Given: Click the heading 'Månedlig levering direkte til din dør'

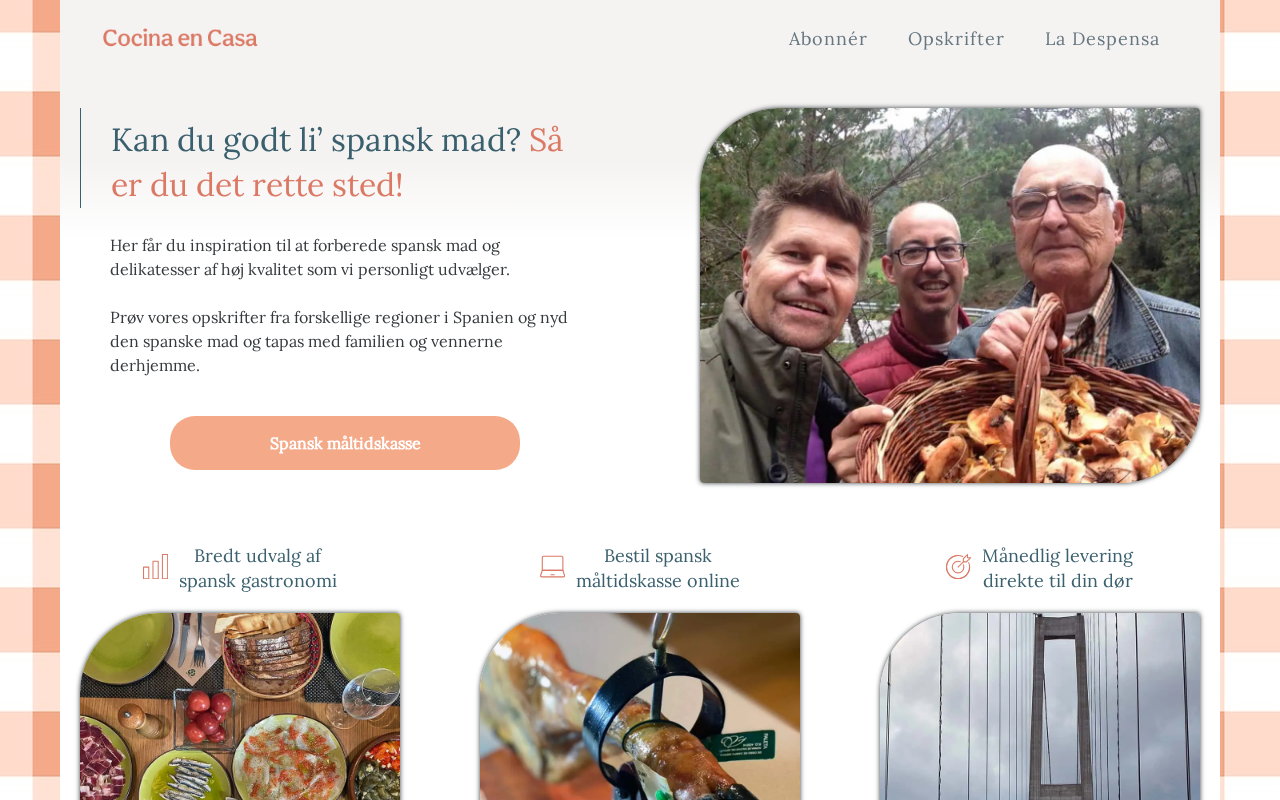Looking at the screenshot, I should 1058,568.
